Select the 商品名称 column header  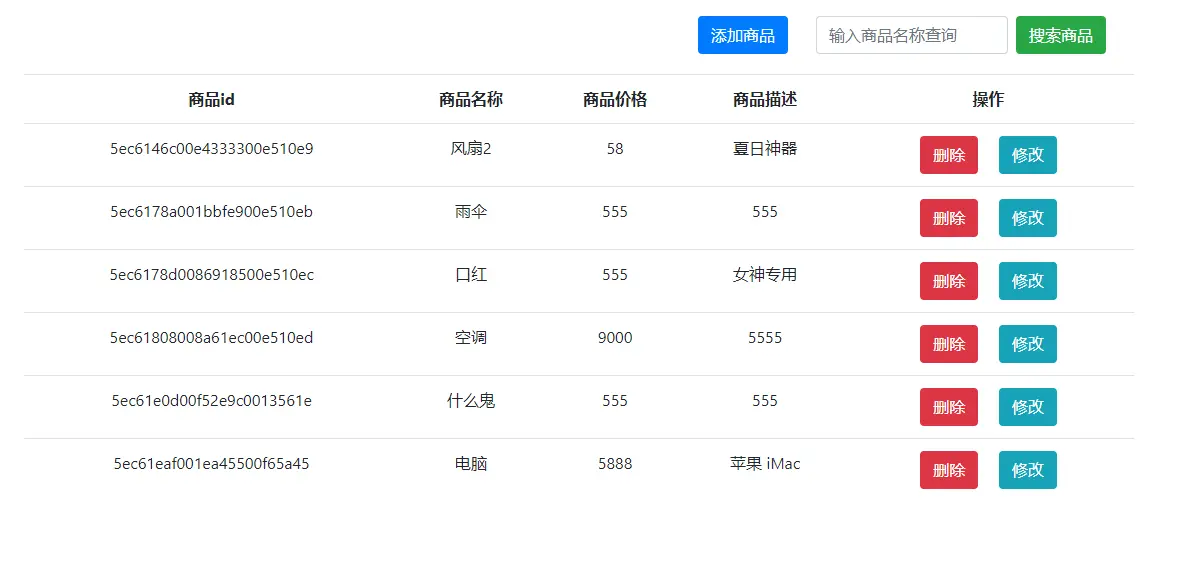pyautogui.click(x=471, y=99)
